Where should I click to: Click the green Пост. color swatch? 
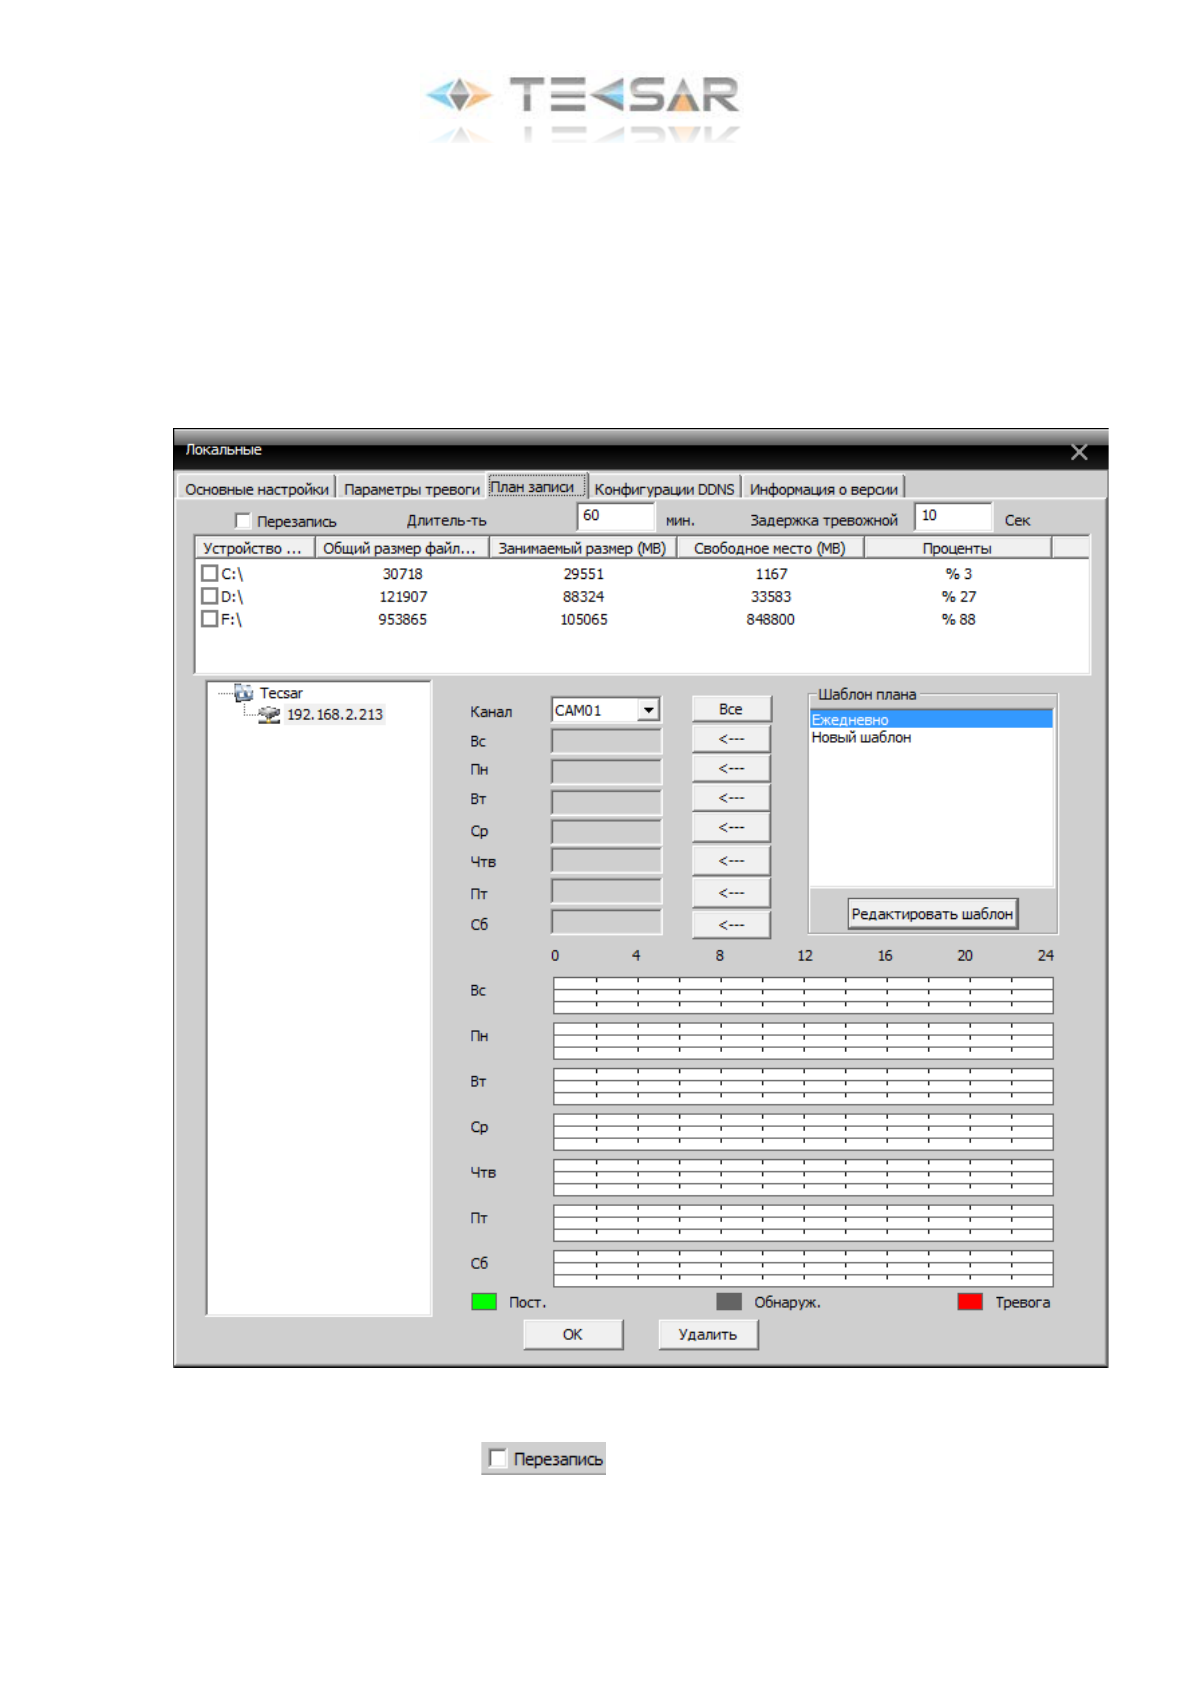tap(483, 1301)
